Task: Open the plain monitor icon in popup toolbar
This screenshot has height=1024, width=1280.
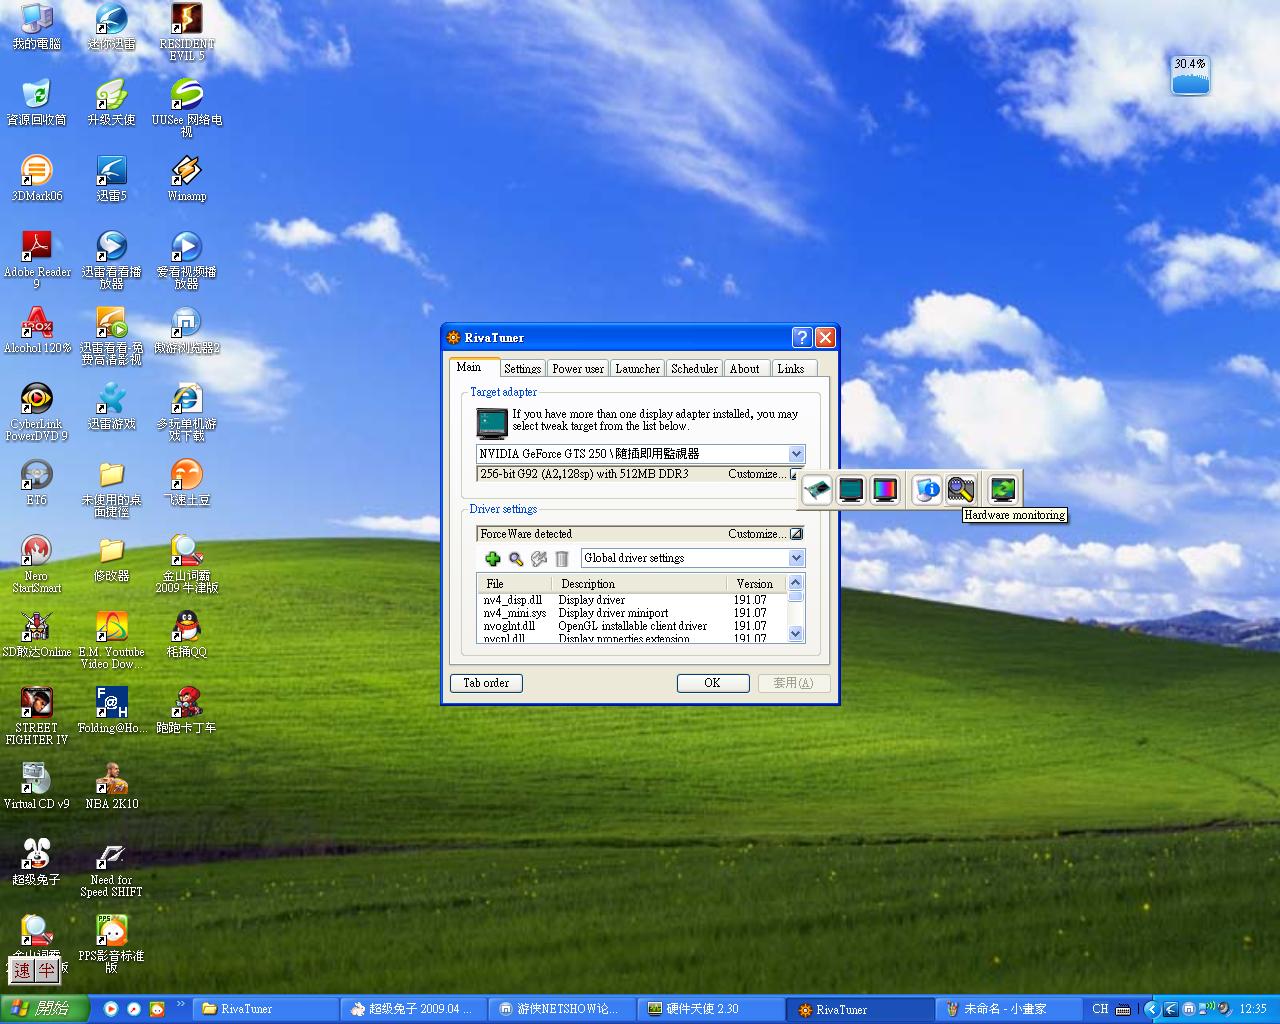Action: pyautogui.click(x=851, y=490)
